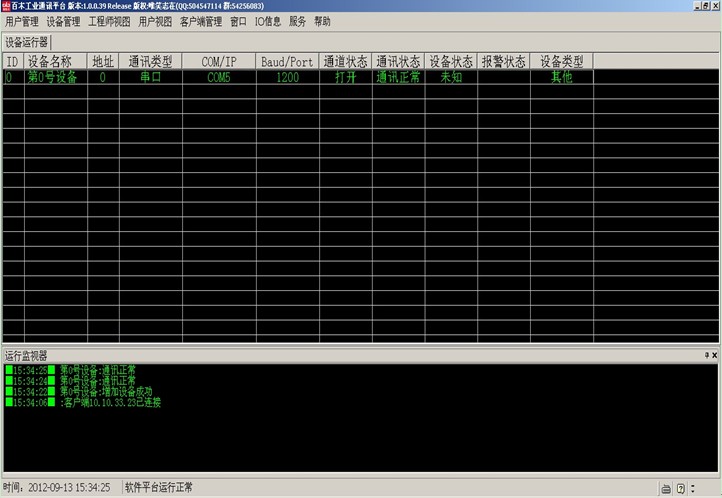This screenshot has width=722, height=498.
Task: Click the 打开 channel status cell
Action: [x=345, y=77]
